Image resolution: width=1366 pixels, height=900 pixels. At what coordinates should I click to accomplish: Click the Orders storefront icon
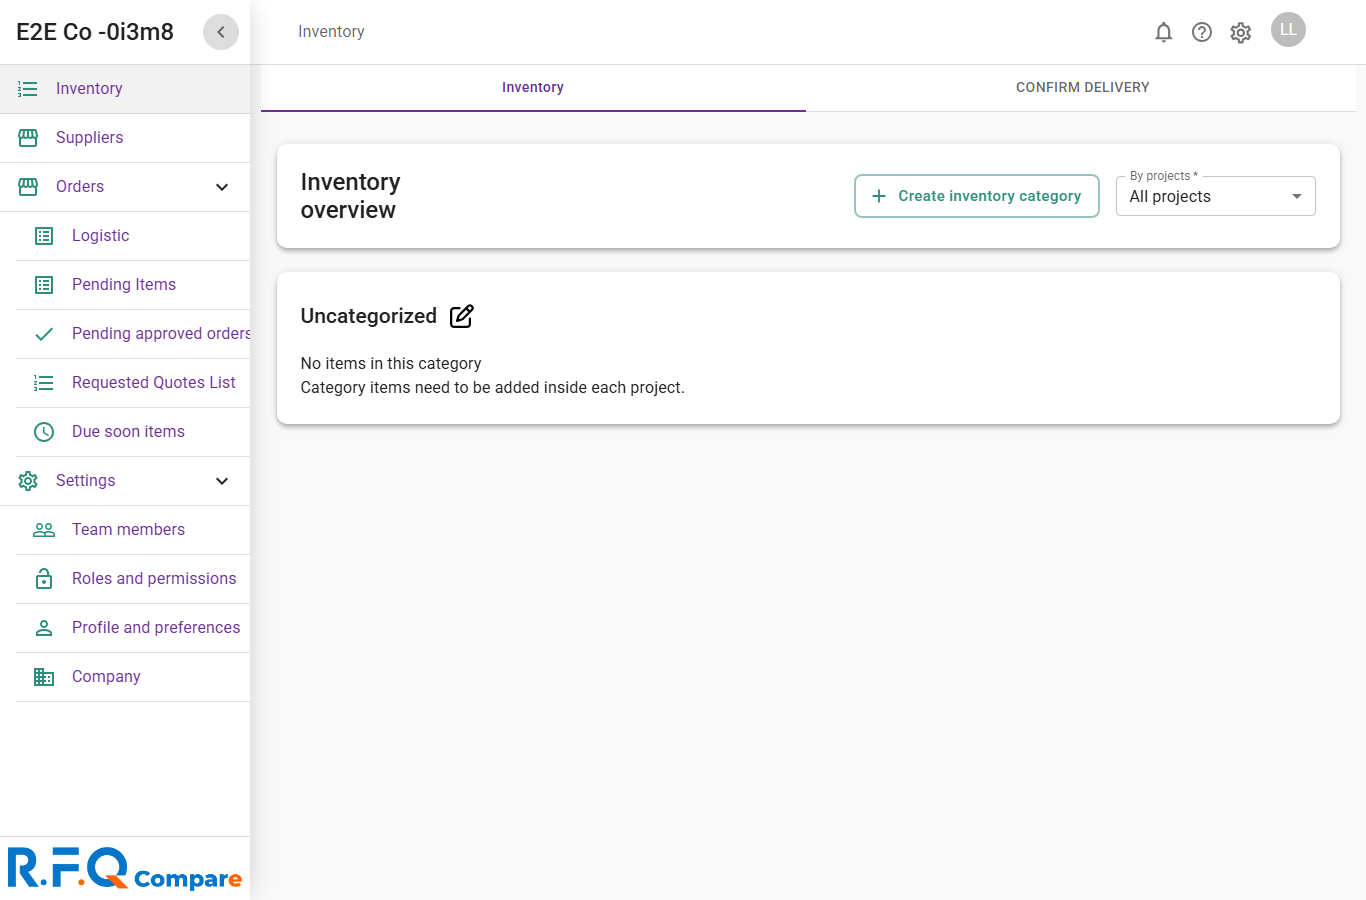pyautogui.click(x=28, y=187)
